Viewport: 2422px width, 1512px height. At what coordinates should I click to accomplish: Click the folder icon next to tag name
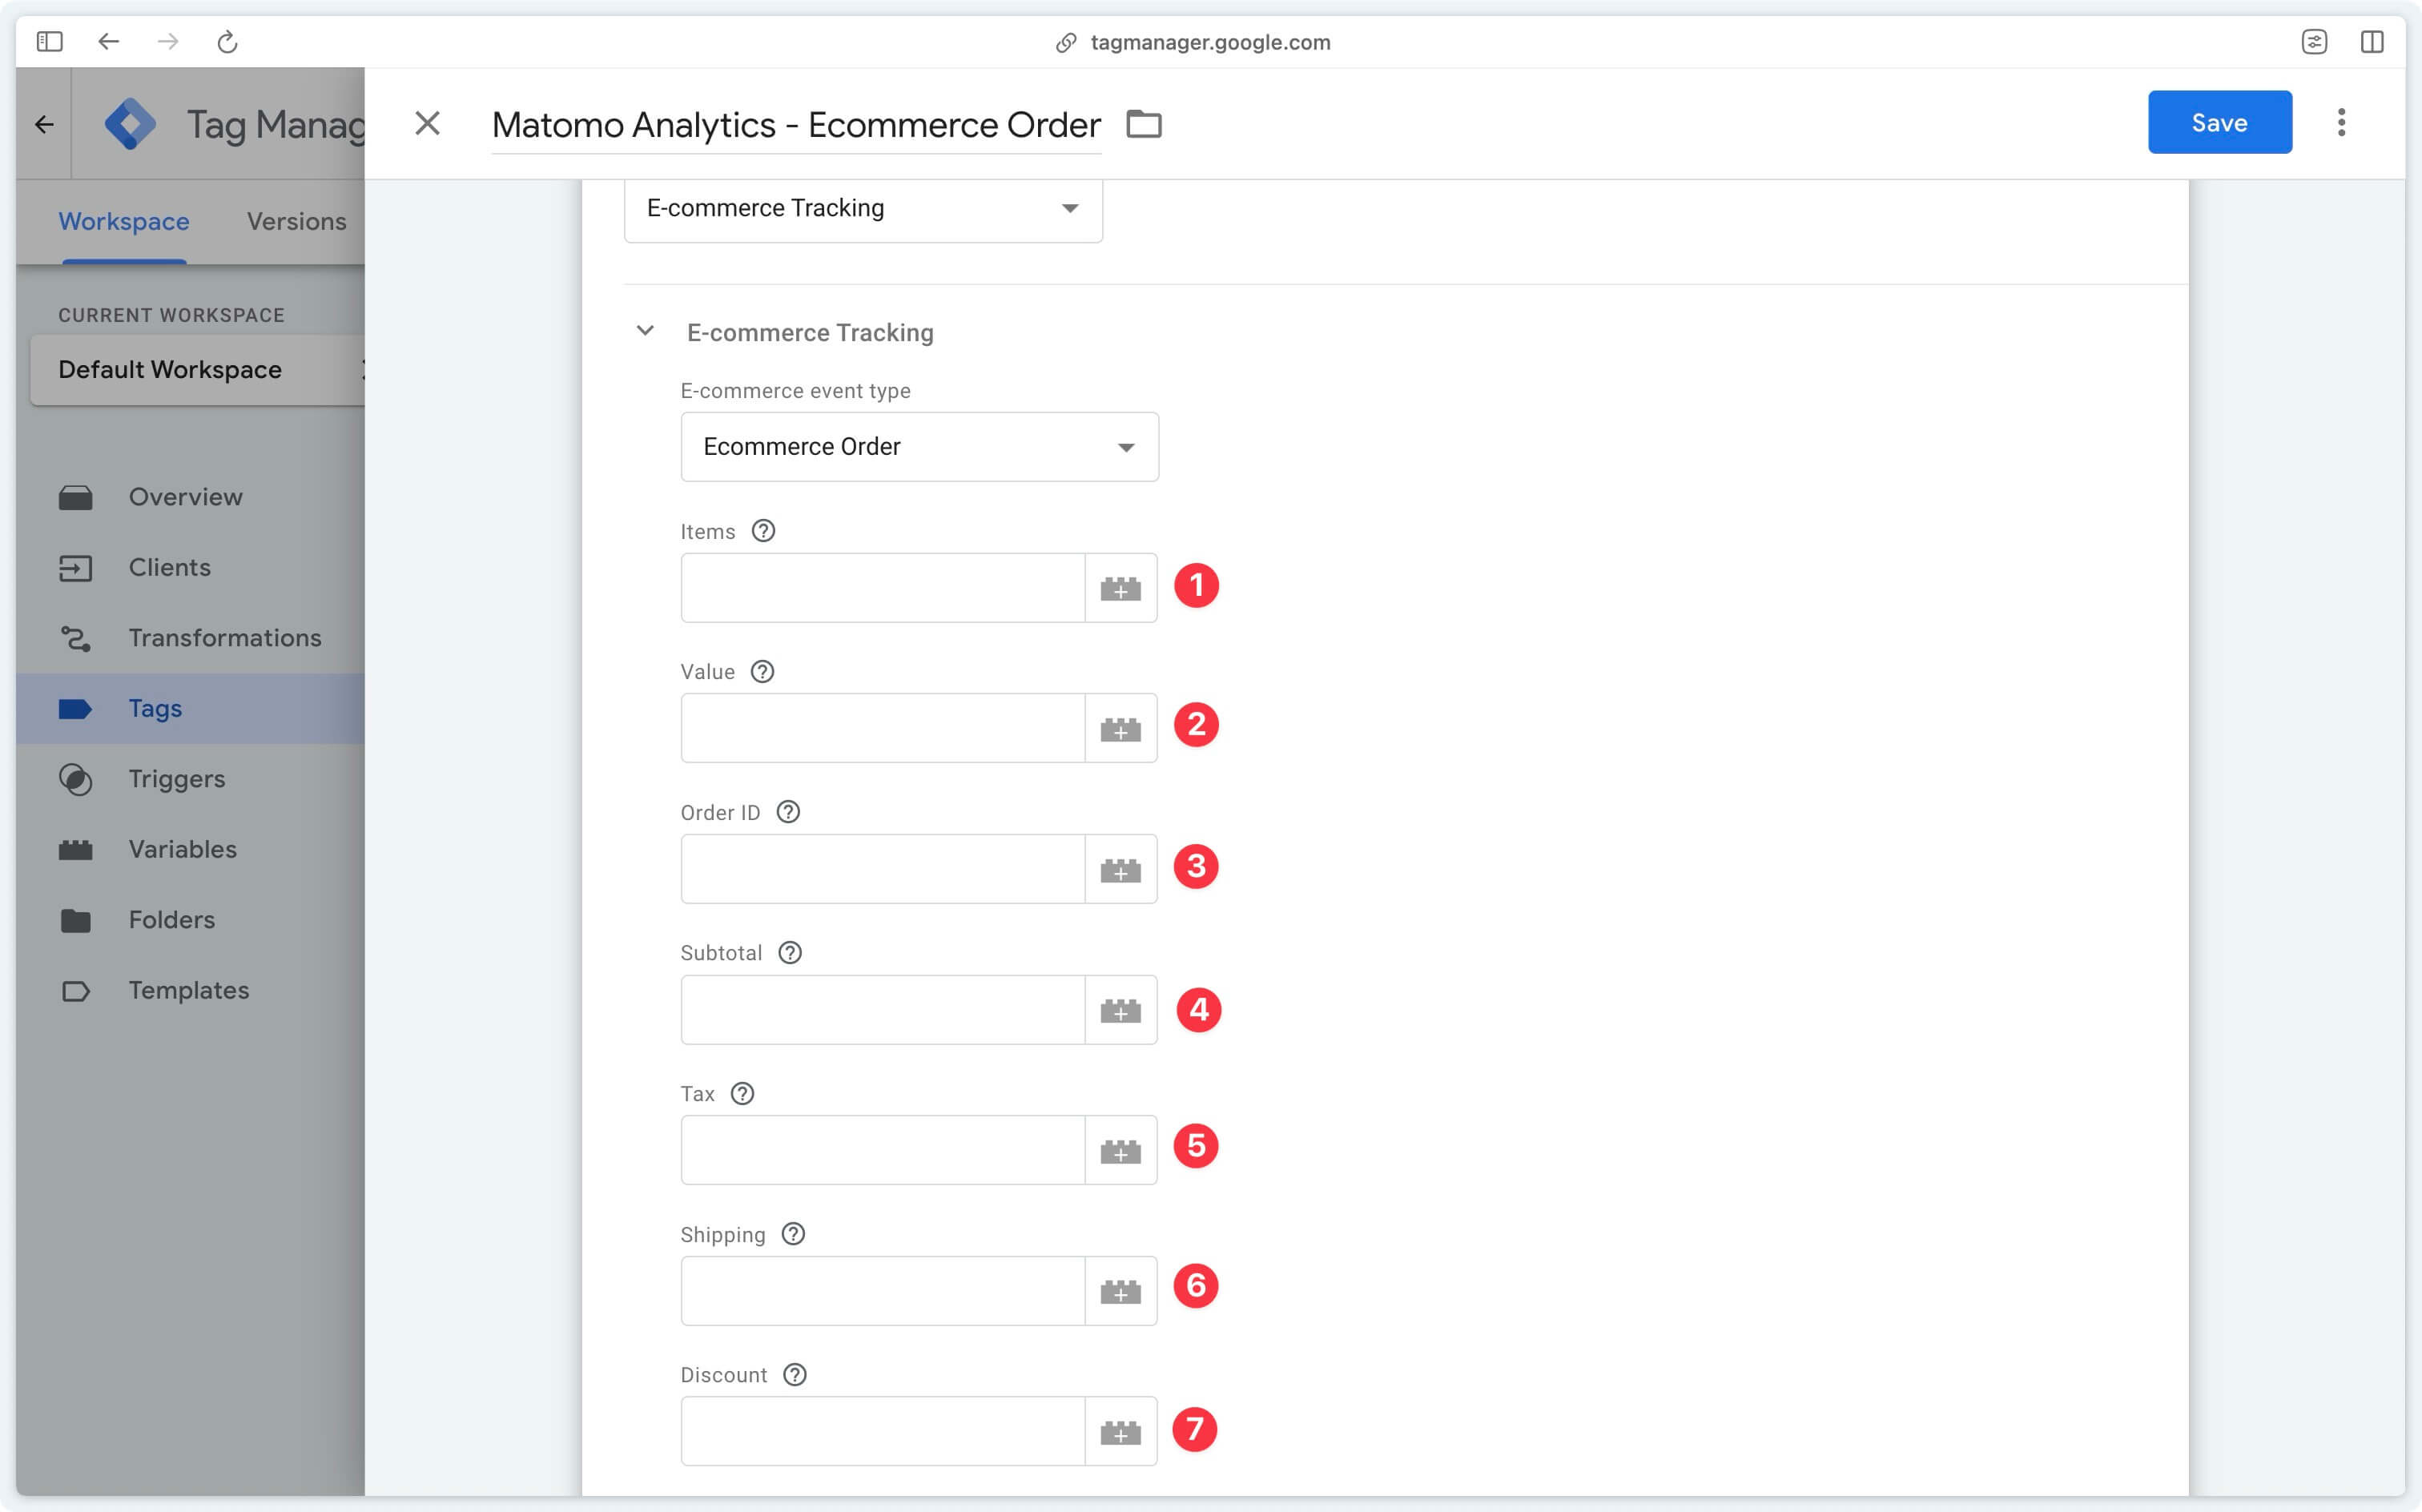click(x=1144, y=124)
